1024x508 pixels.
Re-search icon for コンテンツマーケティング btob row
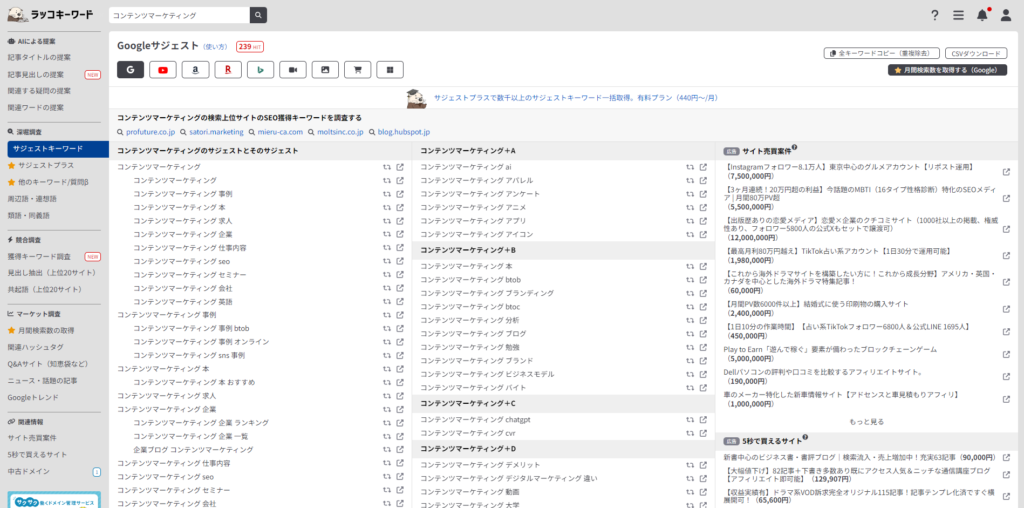tap(690, 279)
